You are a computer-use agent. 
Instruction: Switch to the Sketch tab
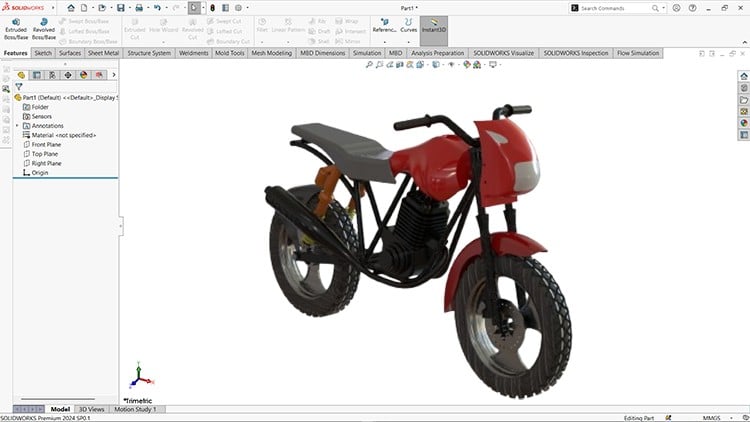click(43, 53)
